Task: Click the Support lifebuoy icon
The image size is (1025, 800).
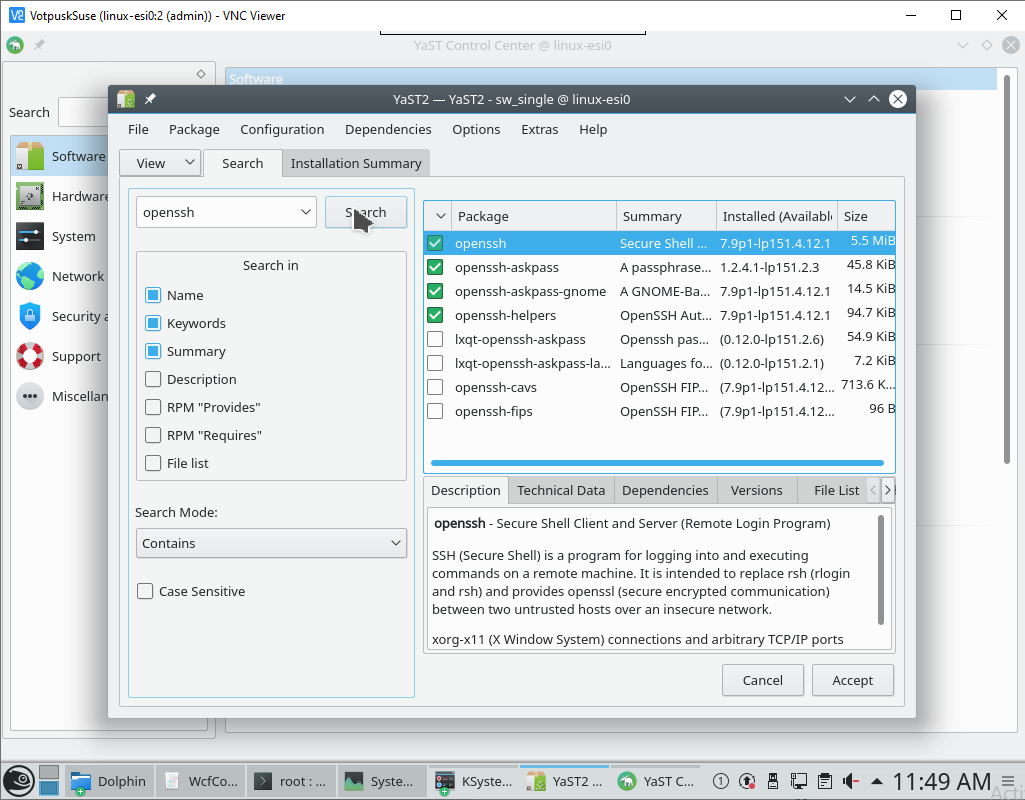Action: pos(30,356)
